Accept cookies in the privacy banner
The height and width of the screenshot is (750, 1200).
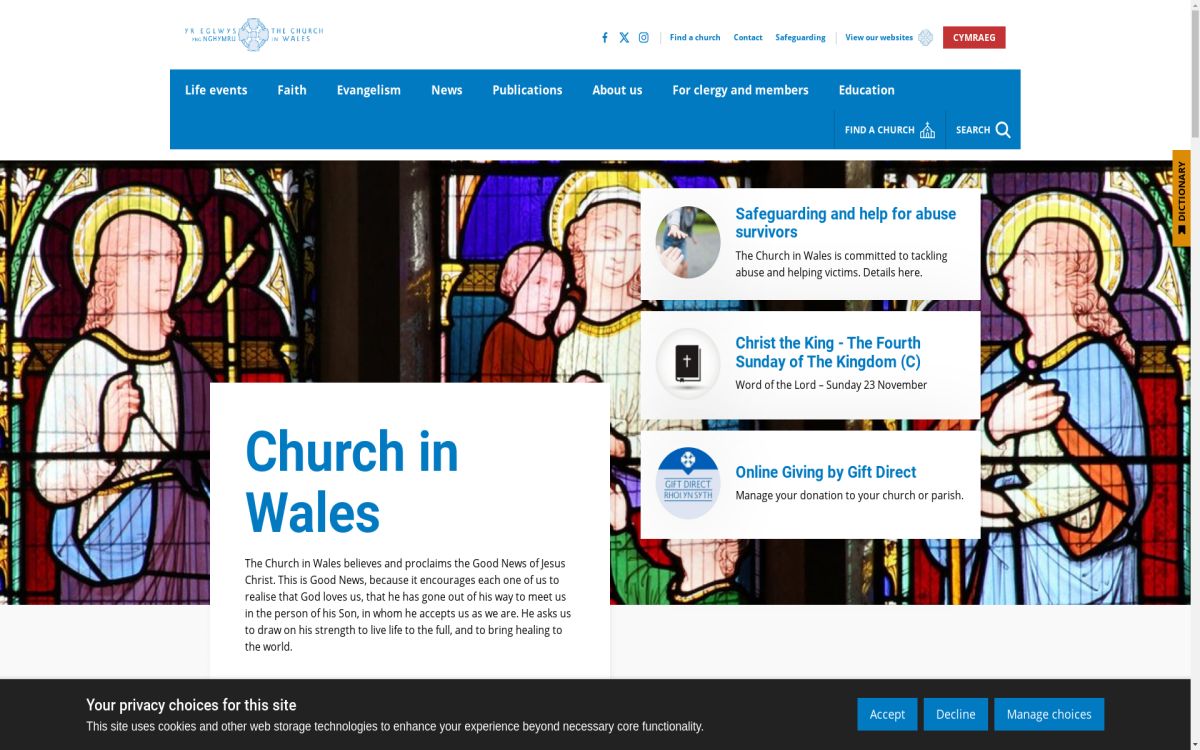887,714
